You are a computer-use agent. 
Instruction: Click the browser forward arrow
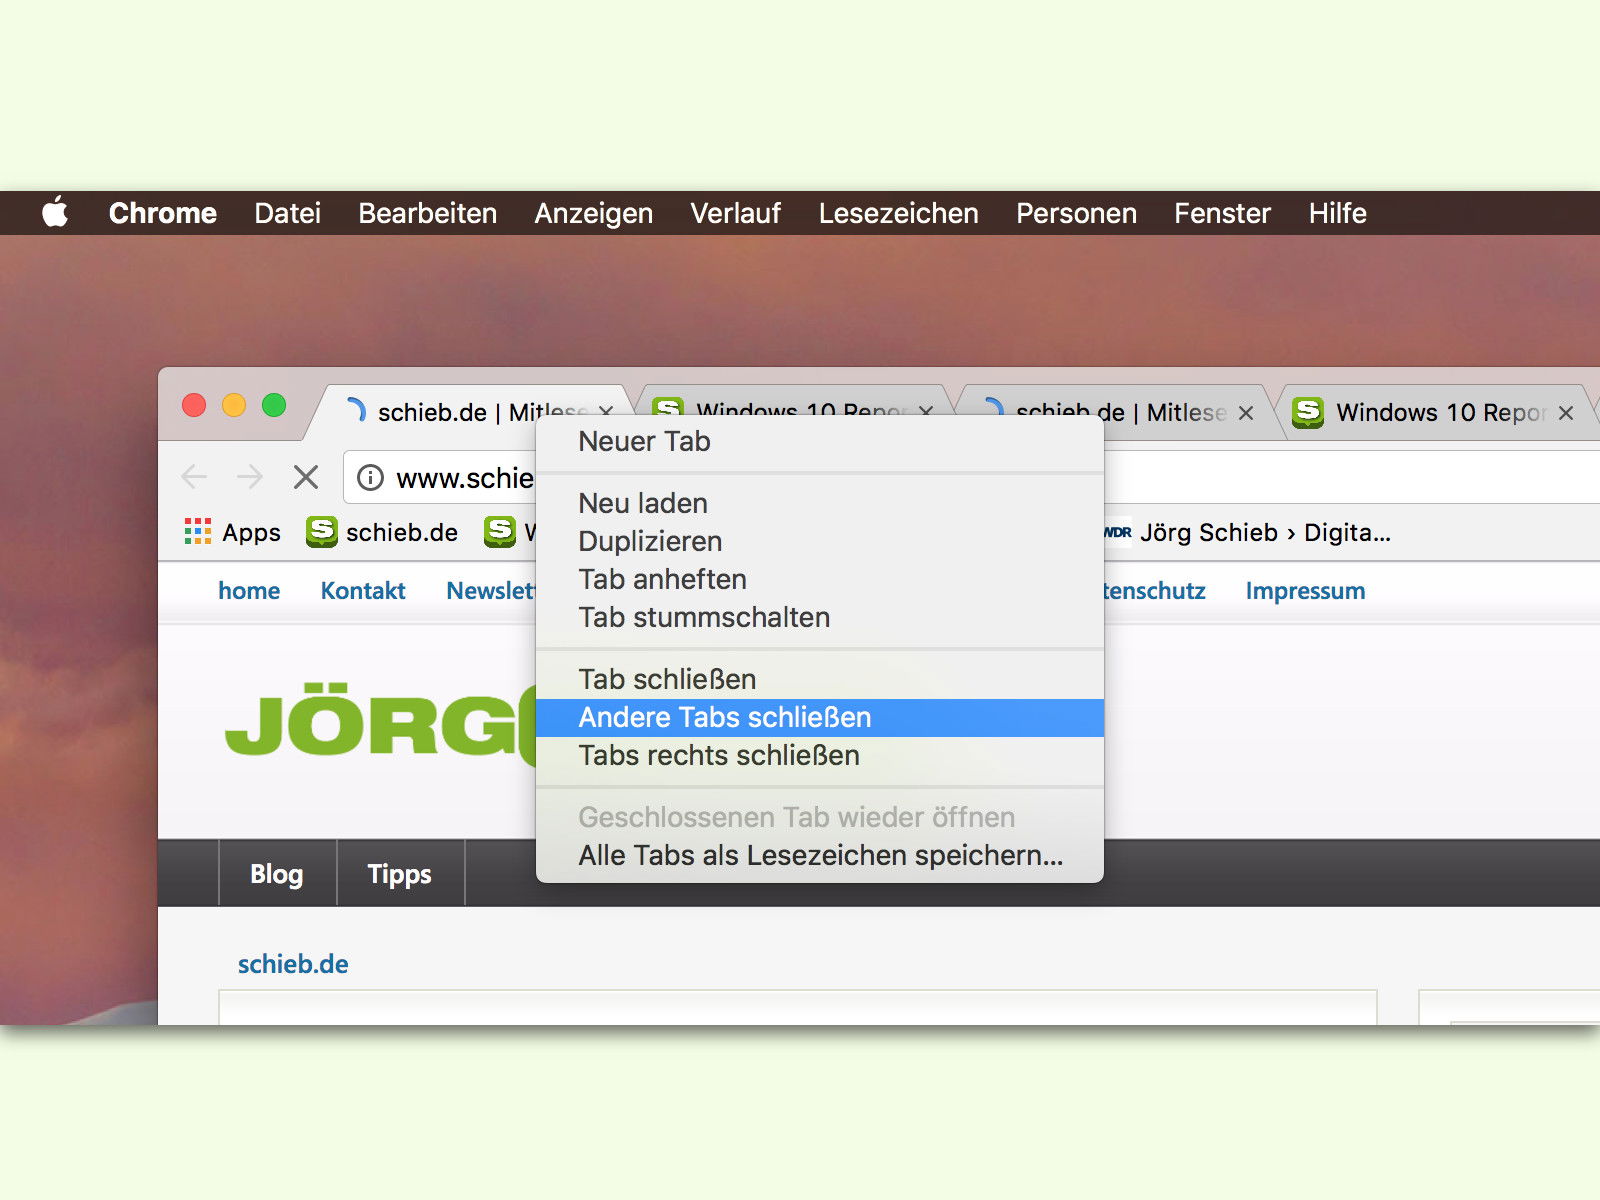250,477
